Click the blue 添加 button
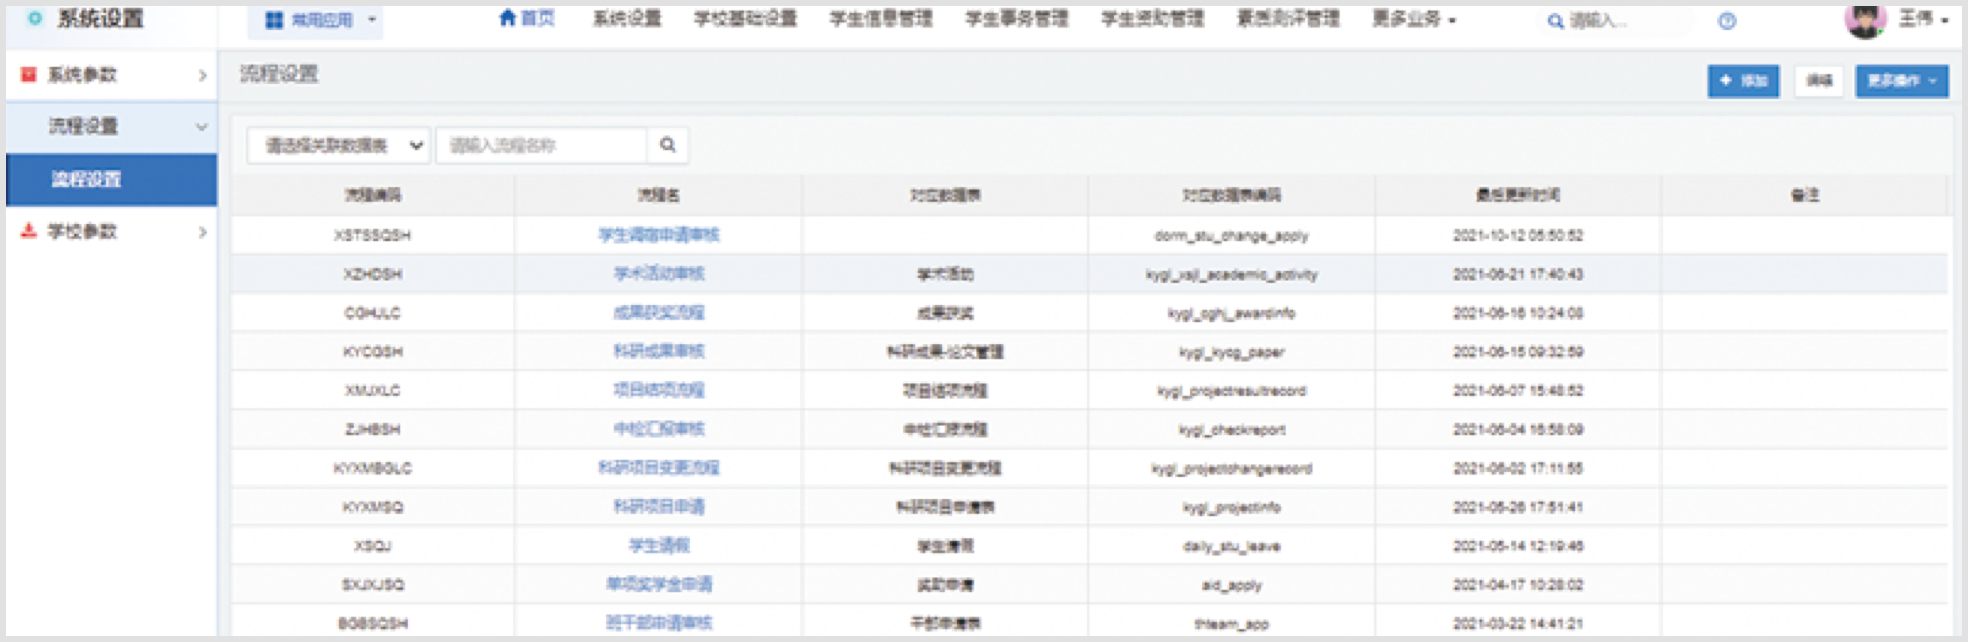 (x=1743, y=81)
